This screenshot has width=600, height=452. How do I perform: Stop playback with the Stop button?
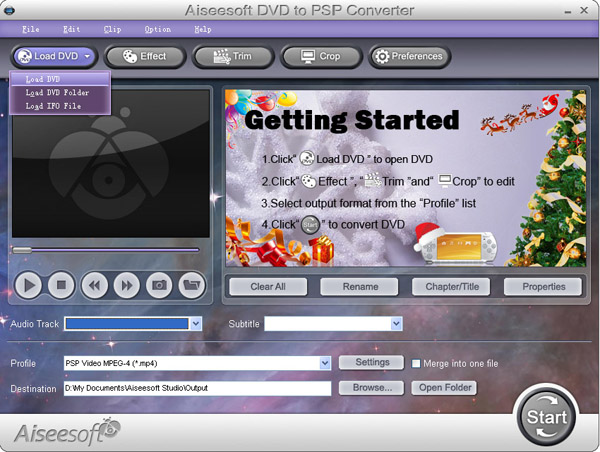click(61, 285)
